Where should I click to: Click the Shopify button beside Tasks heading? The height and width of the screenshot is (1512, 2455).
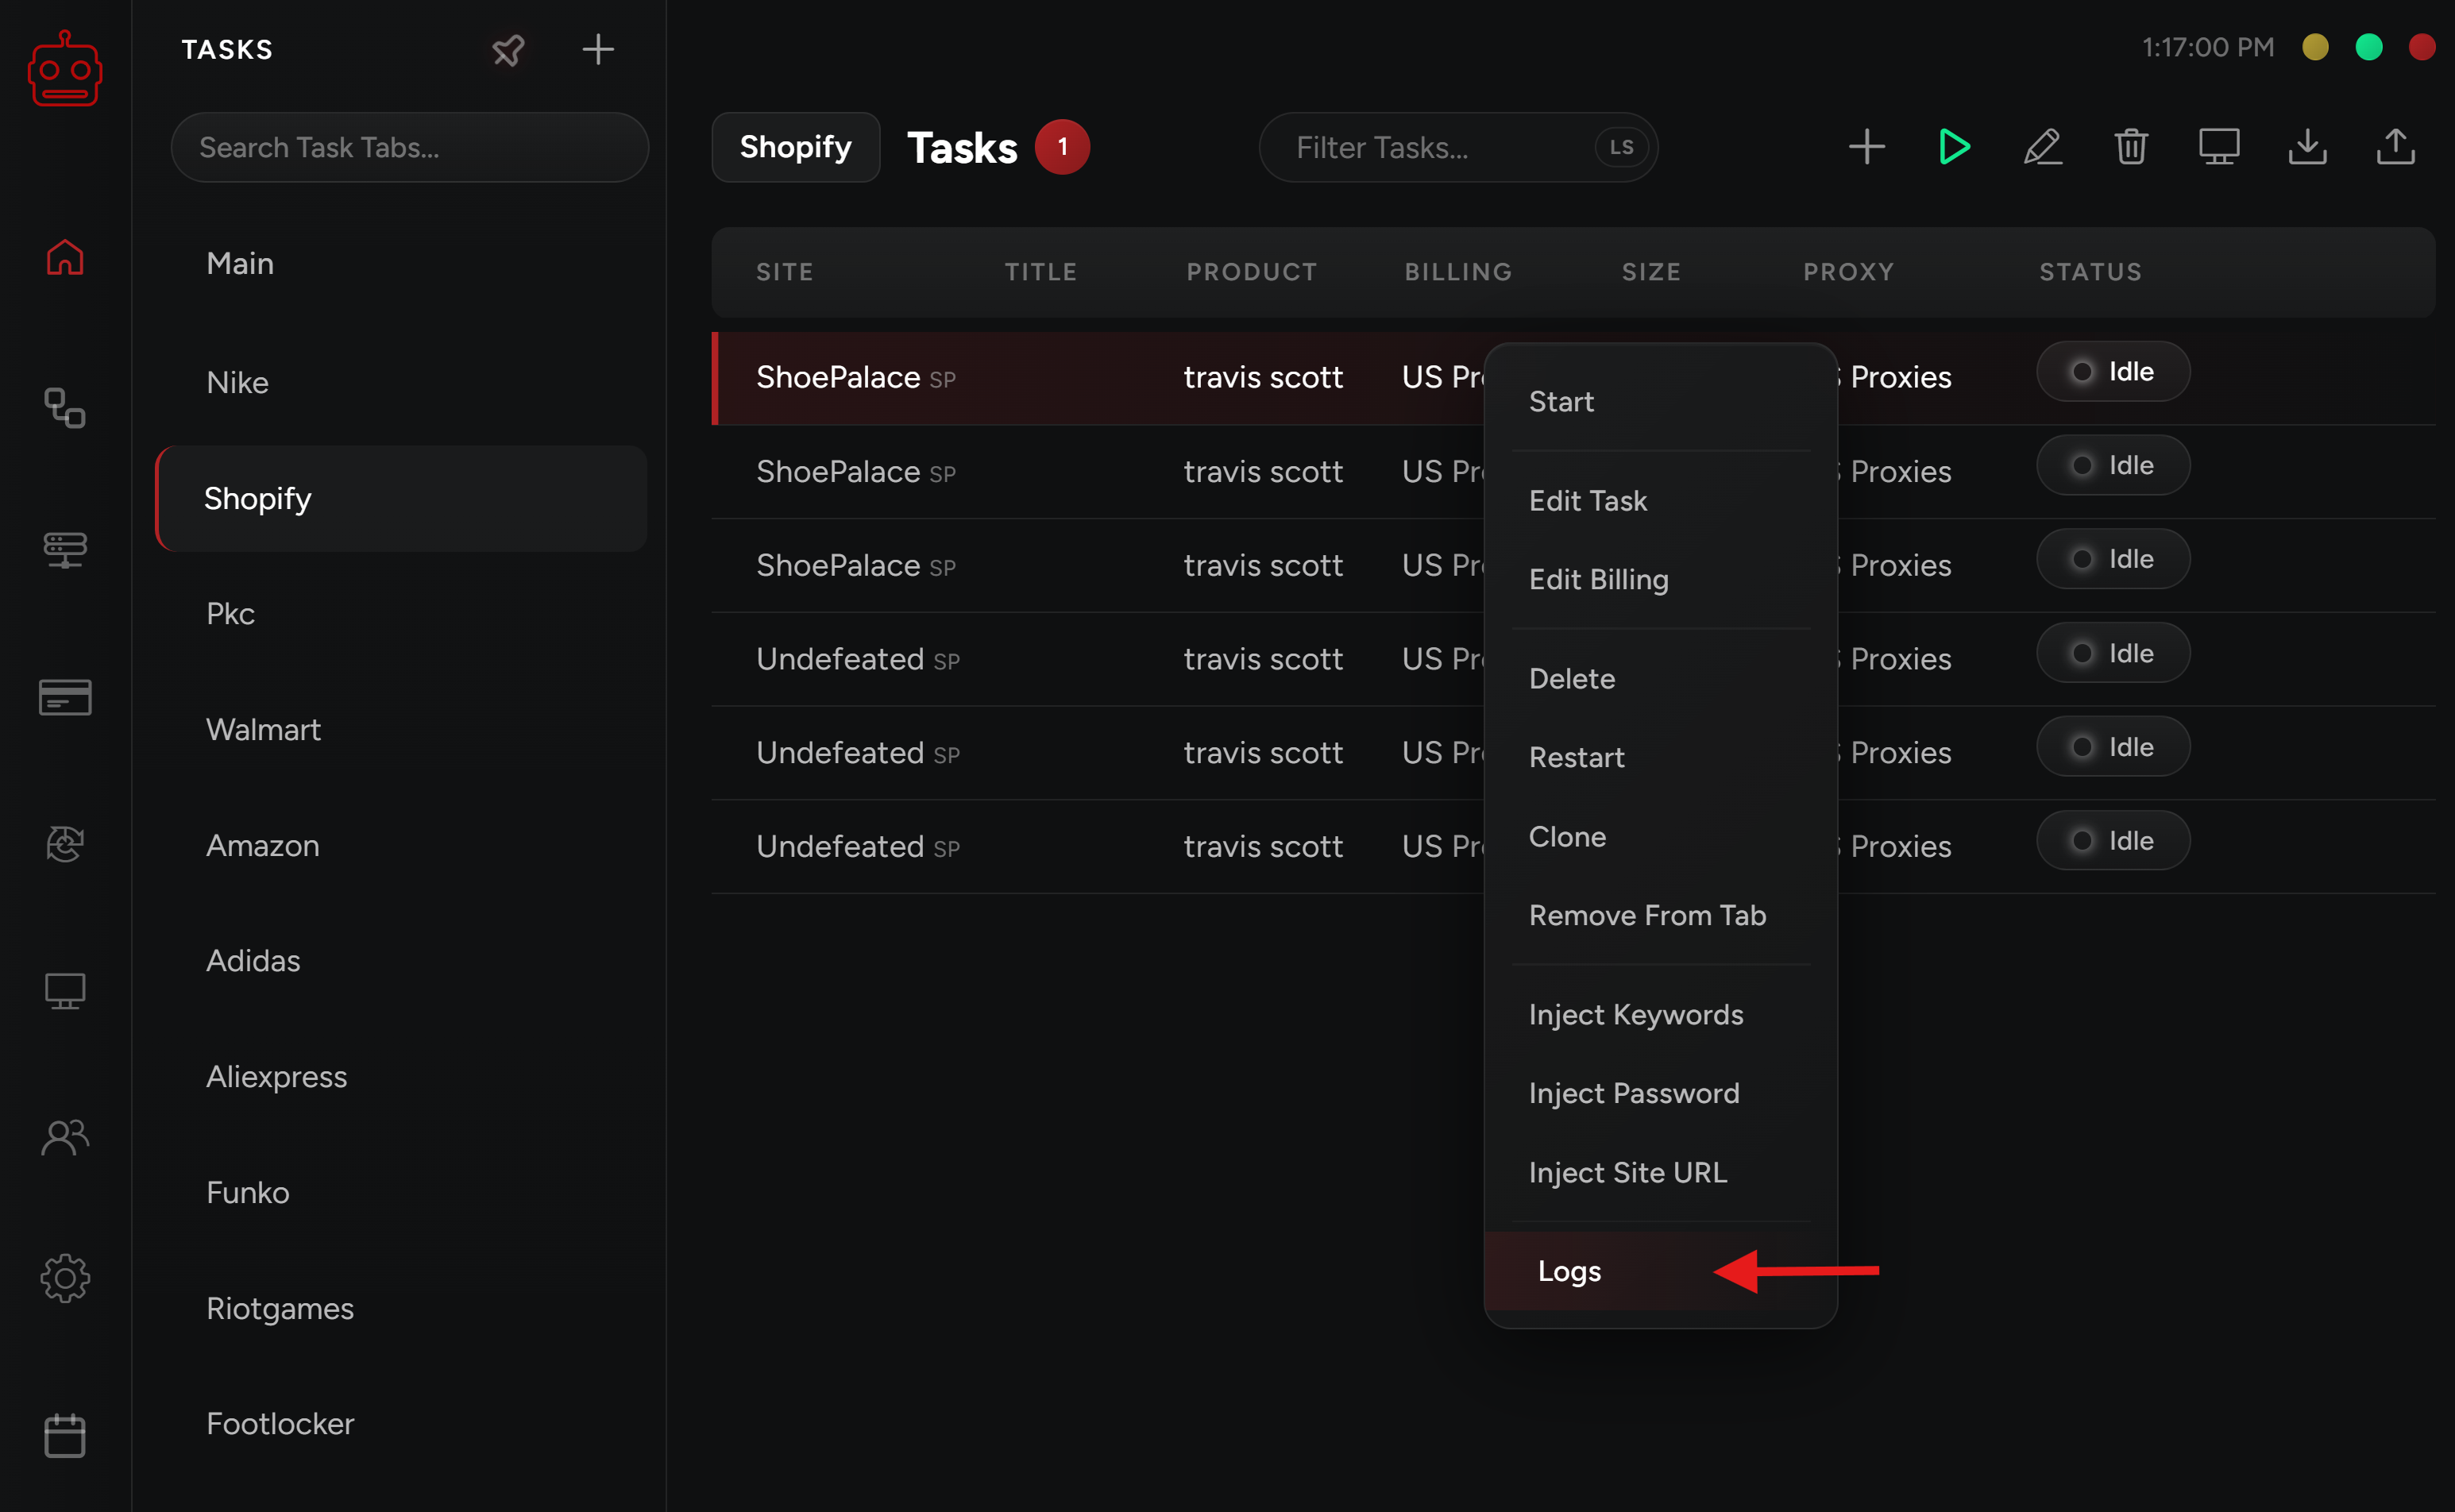point(795,147)
